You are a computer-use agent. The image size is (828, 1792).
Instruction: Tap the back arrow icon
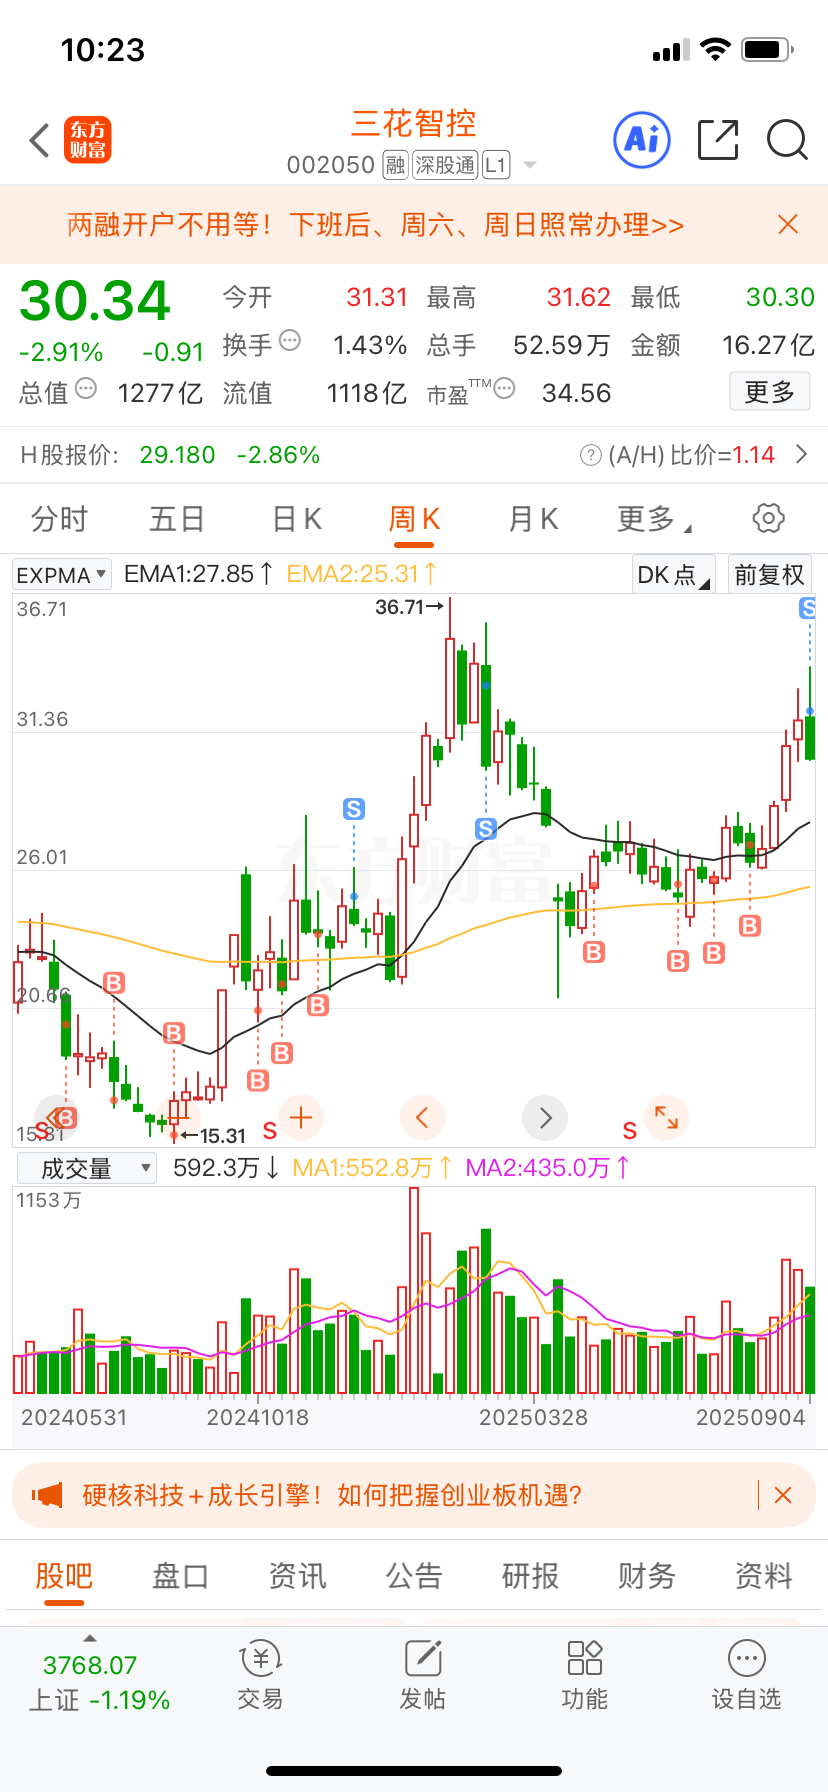39,140
